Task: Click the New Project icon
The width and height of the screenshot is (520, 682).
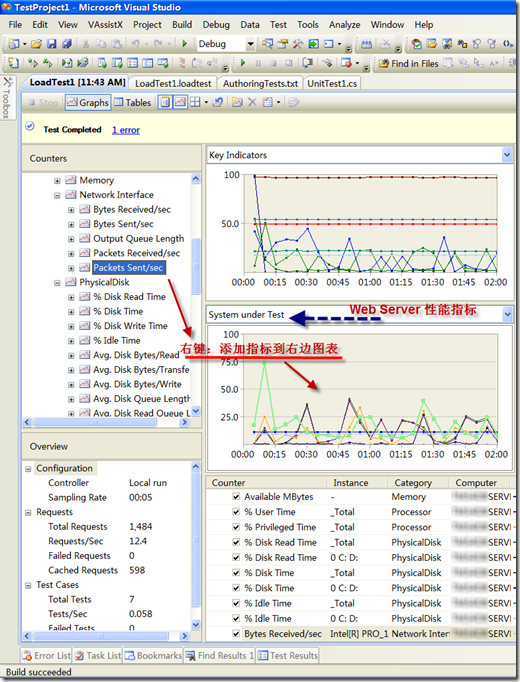Action: [14, 43]
